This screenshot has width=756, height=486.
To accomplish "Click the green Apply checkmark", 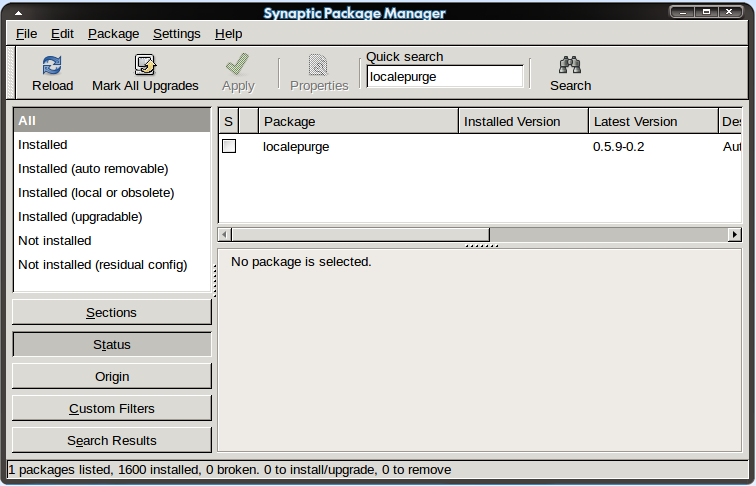I will [x=238, y=65].
